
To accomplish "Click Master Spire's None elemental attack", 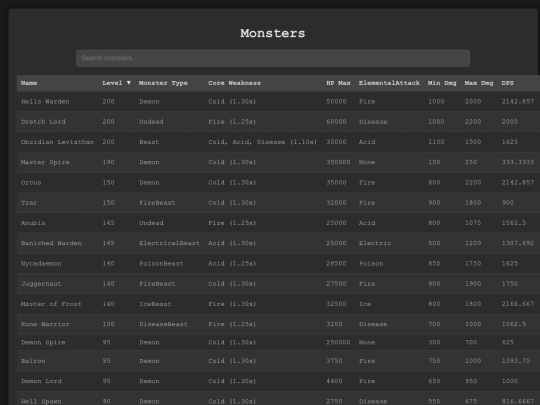I will pos(367,162).
